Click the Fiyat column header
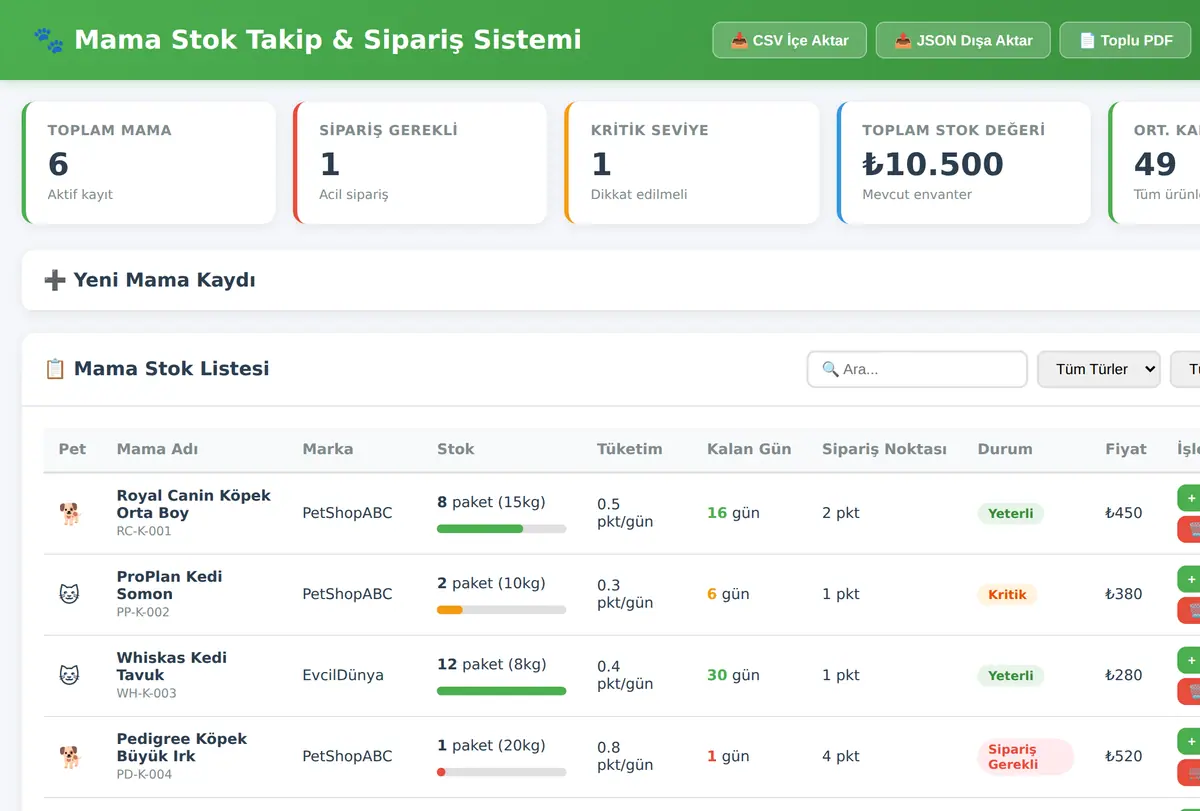 tap(1126, 449)
